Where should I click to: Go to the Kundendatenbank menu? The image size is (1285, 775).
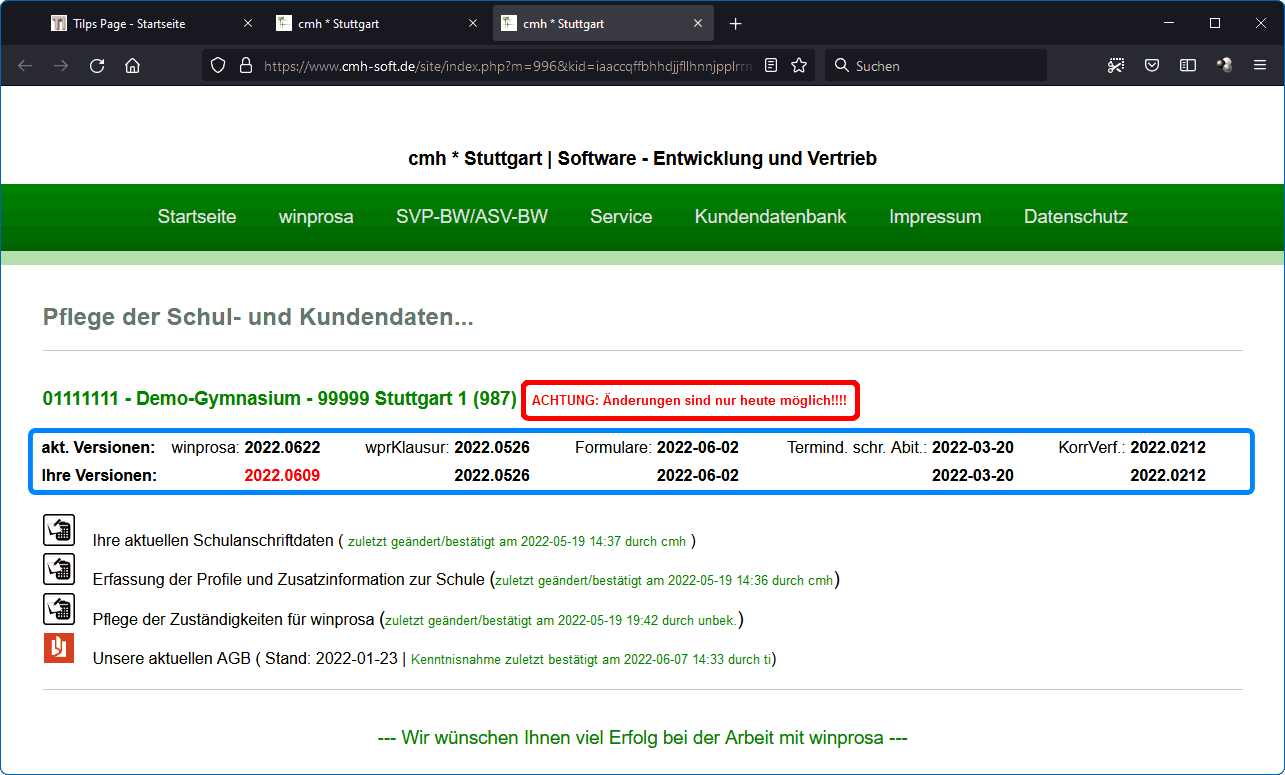(x=770, y=217)
